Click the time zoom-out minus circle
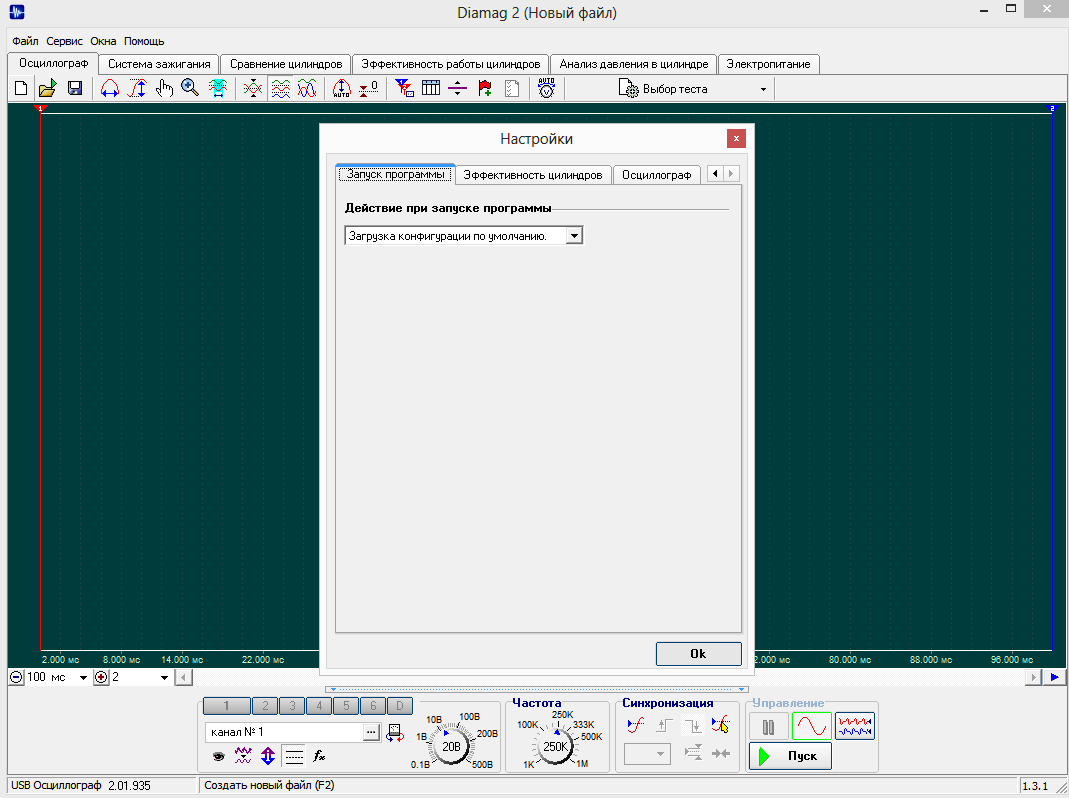The image size is (1069, 798). pyautogui.click(x=16, y=677)
